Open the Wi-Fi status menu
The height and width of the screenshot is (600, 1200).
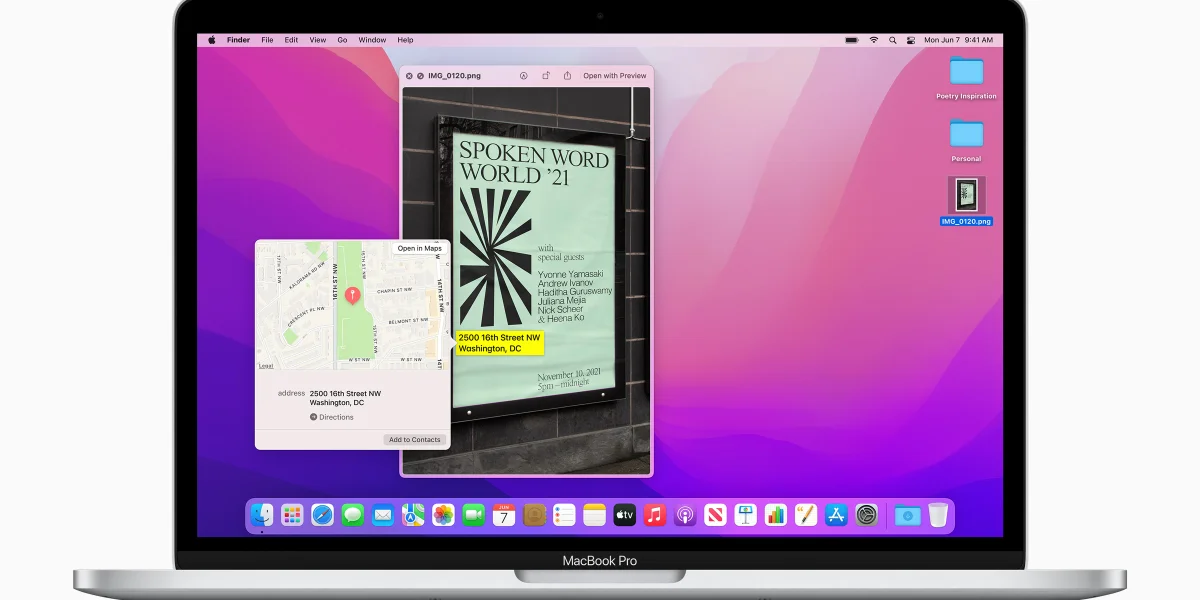tap(873, 40)
